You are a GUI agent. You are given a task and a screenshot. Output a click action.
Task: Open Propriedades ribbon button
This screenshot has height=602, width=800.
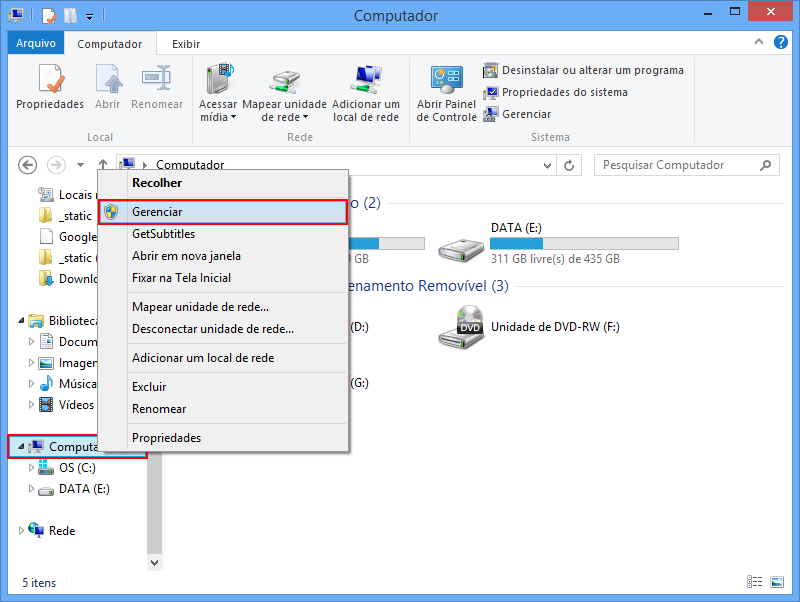tap(49, 87)
